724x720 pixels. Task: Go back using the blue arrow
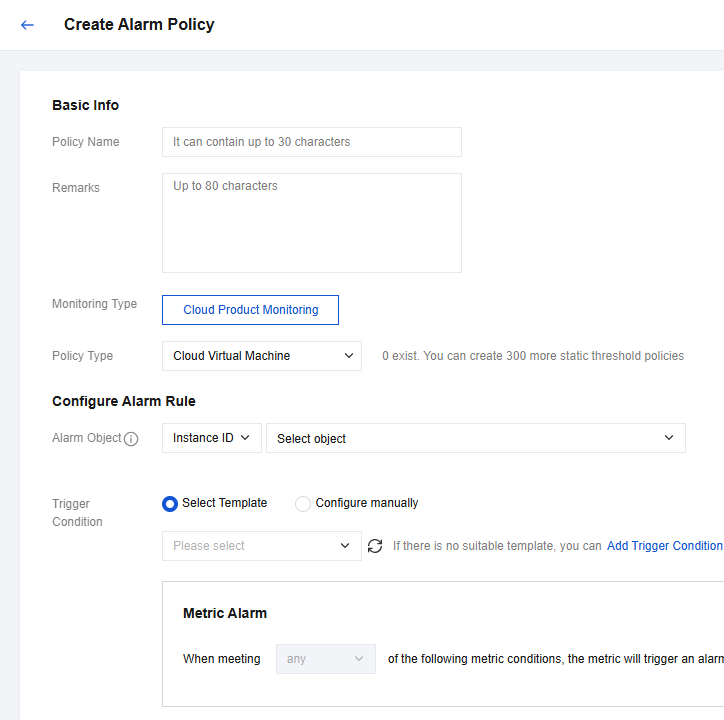pos(27,25)
